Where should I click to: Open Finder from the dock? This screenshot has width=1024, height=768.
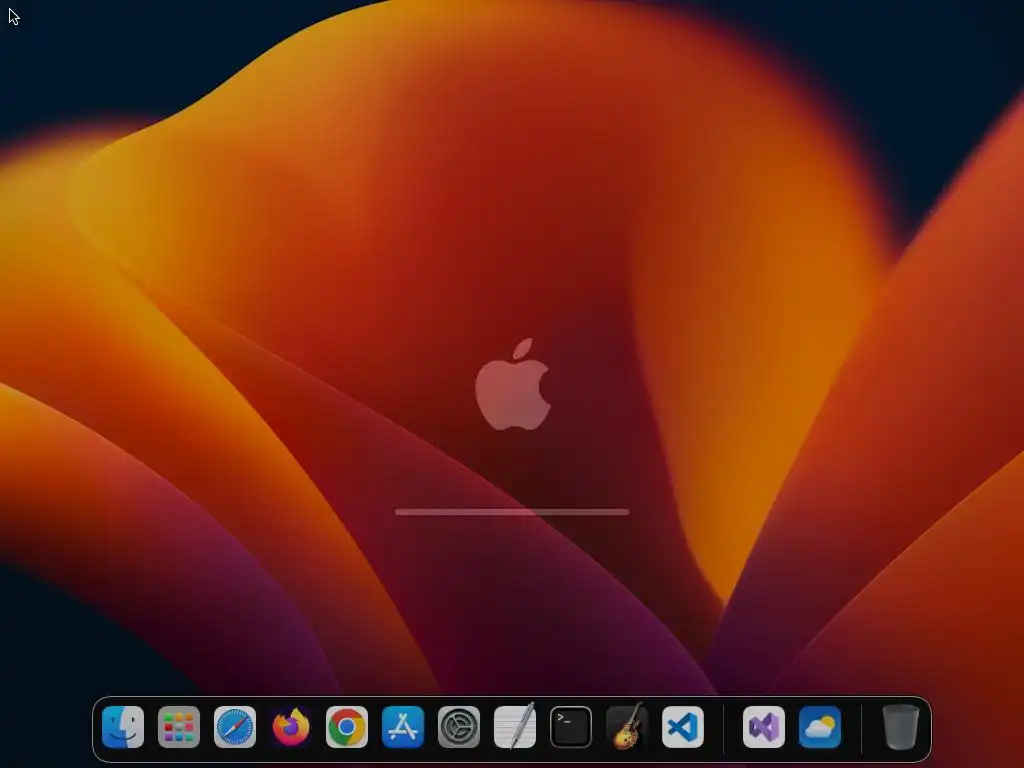pos(123,727)
